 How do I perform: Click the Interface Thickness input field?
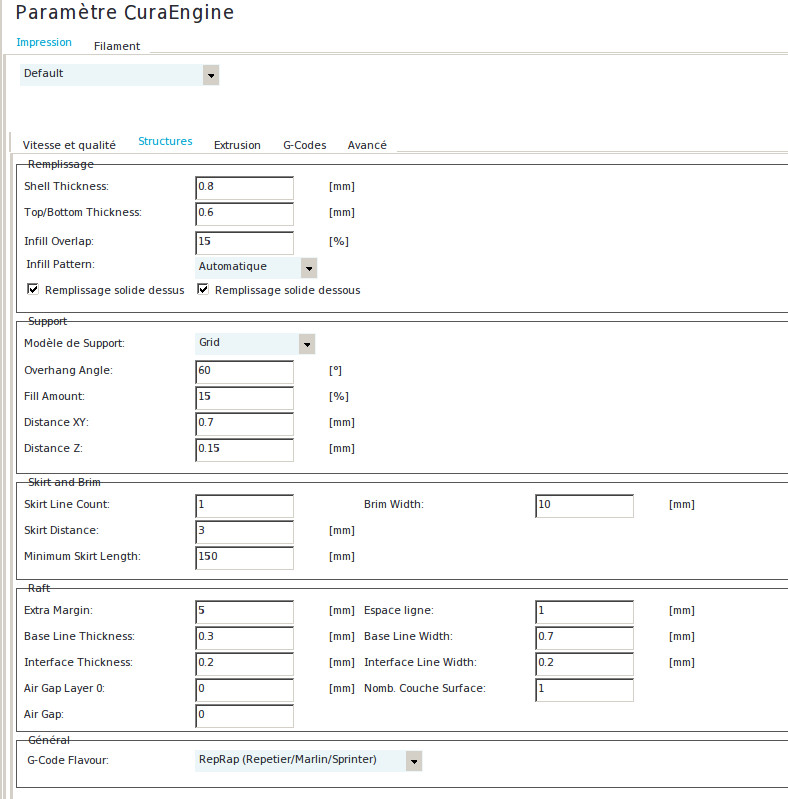[x=245, y=663]
